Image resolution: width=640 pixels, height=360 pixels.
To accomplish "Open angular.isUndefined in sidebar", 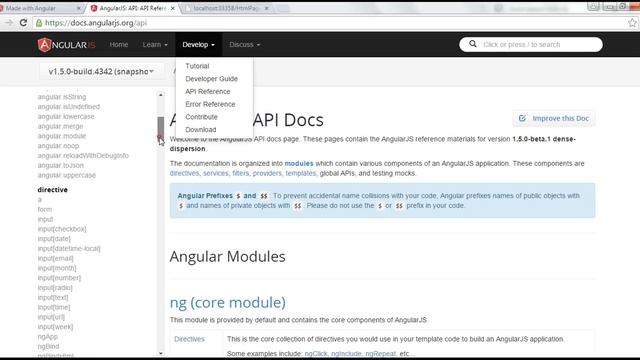I will [69, 107].
